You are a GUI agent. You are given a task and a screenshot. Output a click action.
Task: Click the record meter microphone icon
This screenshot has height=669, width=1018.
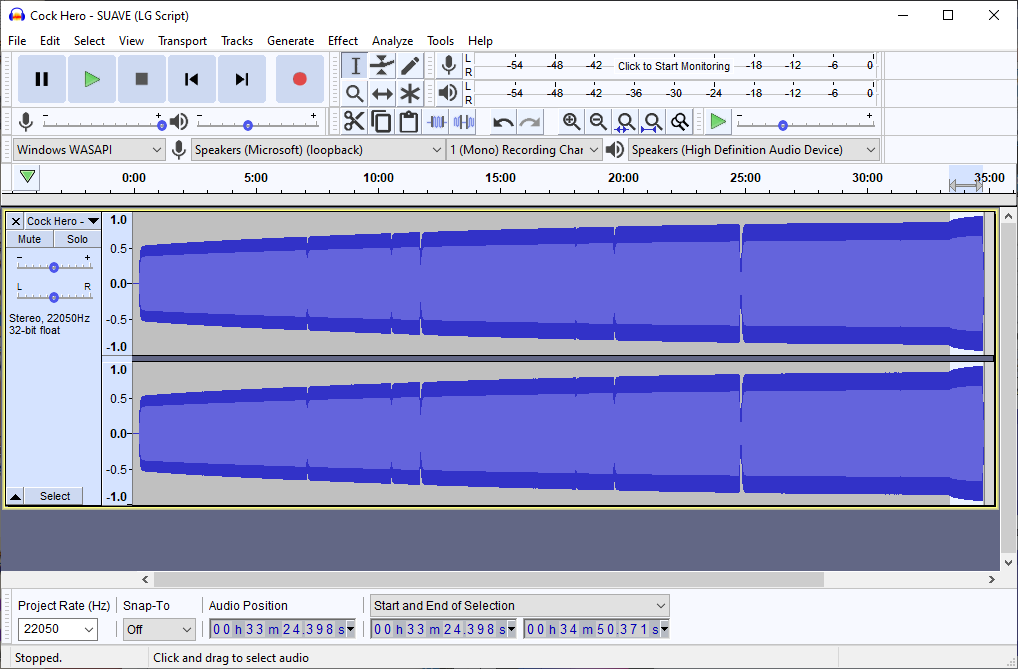point(448,66)
